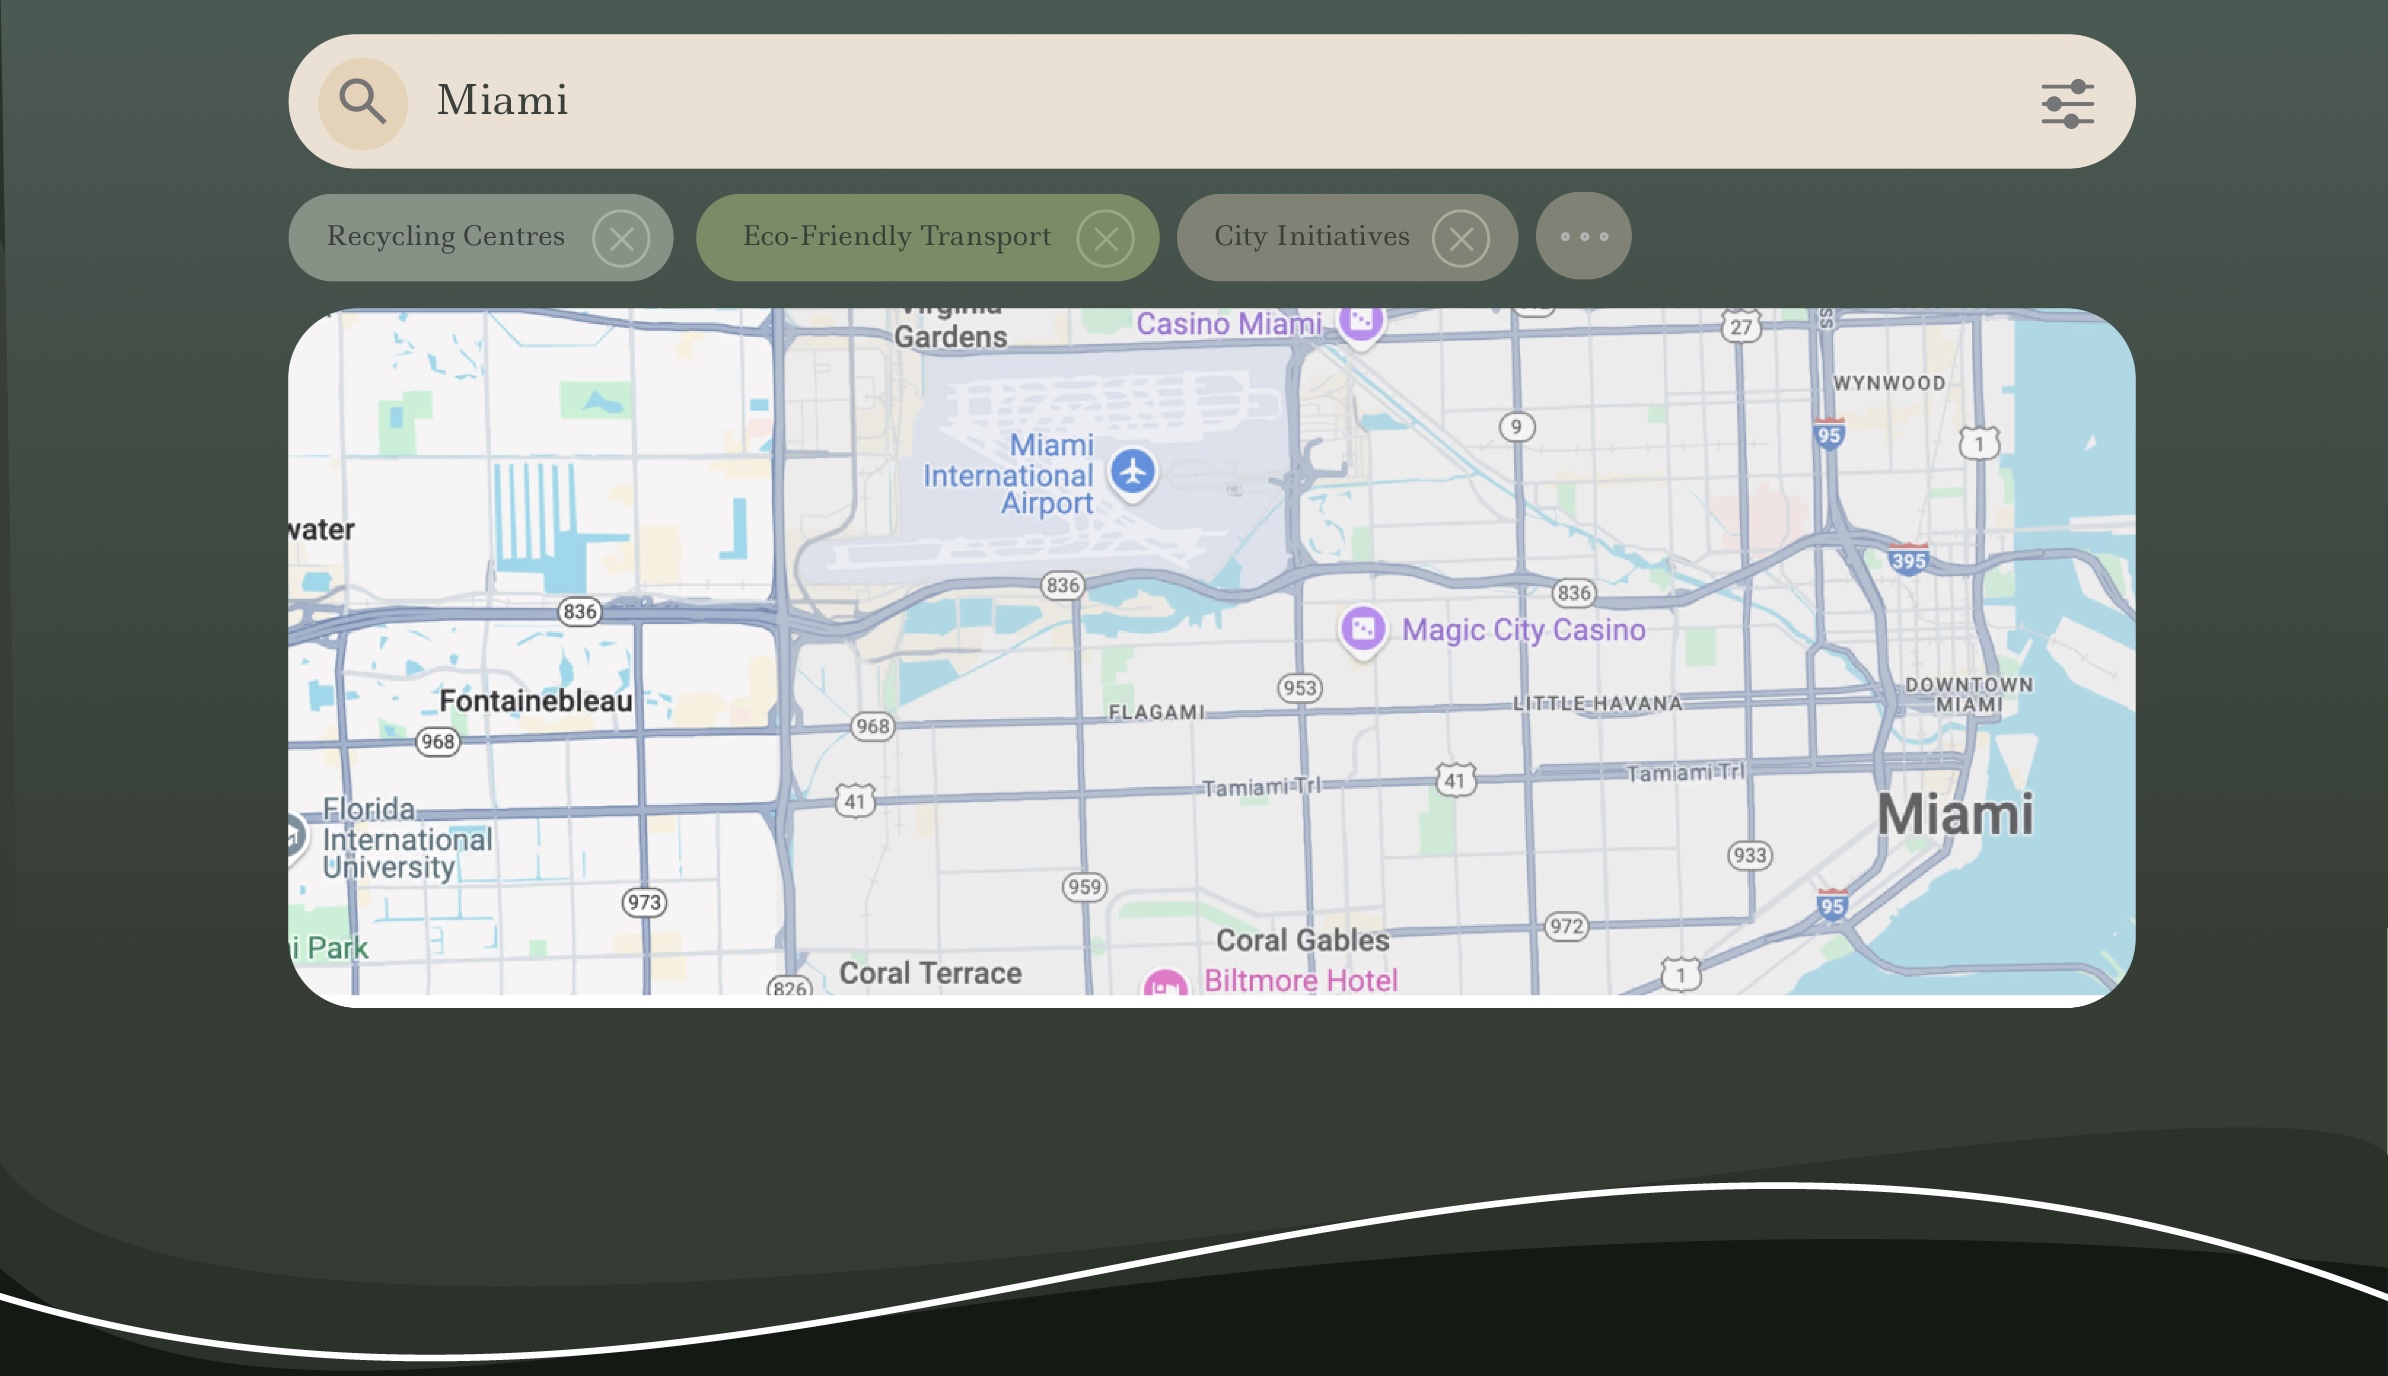Toggle the Eco-Friendly Transport filter

[x=896, y=237]
